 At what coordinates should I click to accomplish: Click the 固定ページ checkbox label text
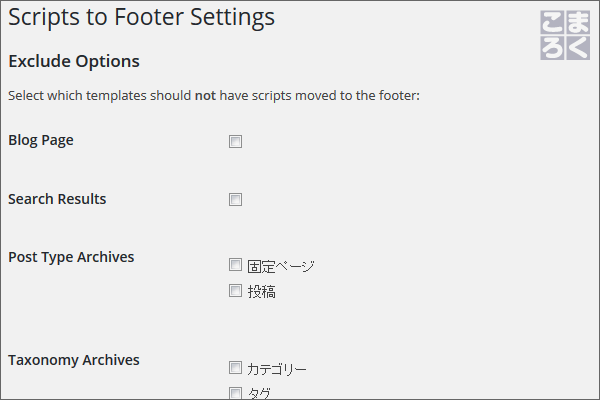281,266
